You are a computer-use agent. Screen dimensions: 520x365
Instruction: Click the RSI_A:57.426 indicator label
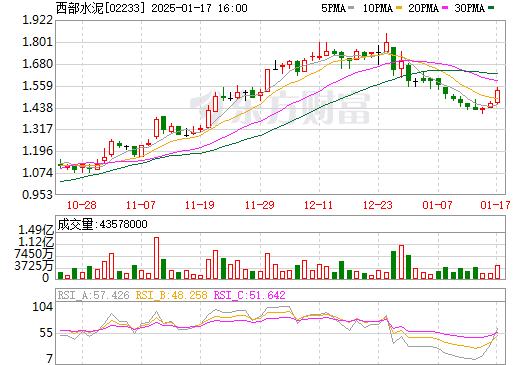coord(93,295)
